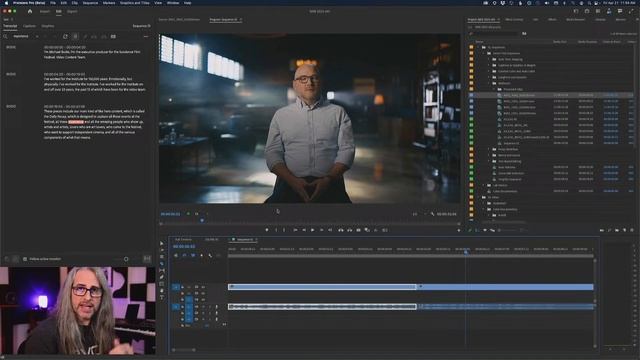The image size is (640, 360).
Task: Open Program monitor settings wrench
Action: tap(432, 214)
